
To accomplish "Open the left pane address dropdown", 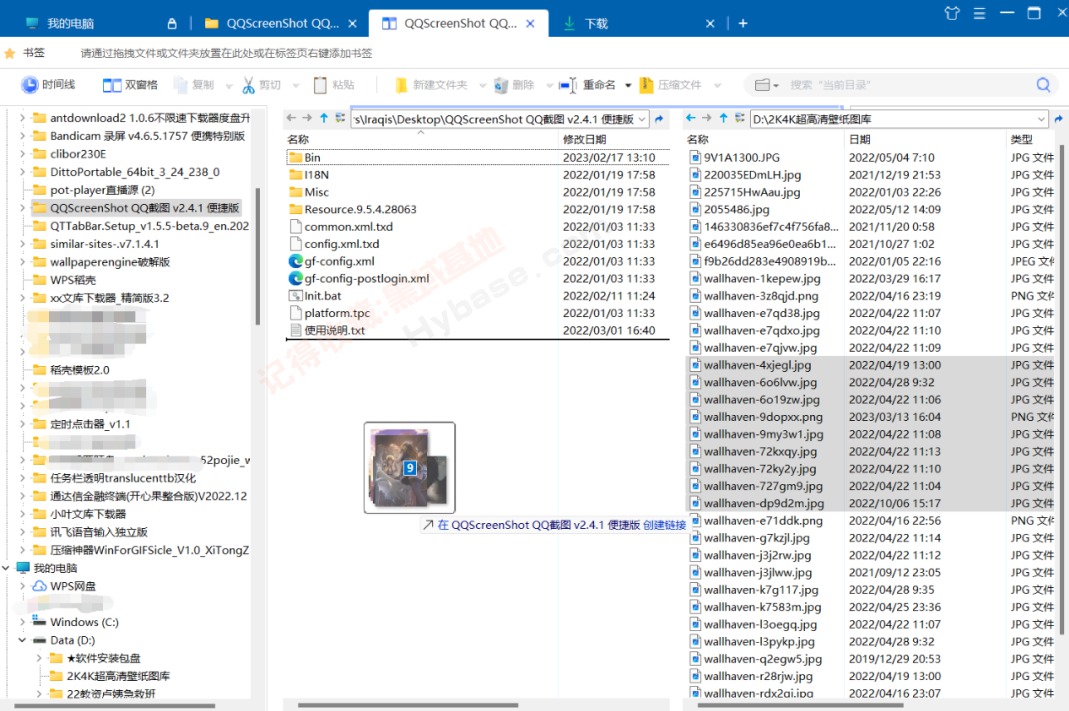I will click(x=642, y=119).
